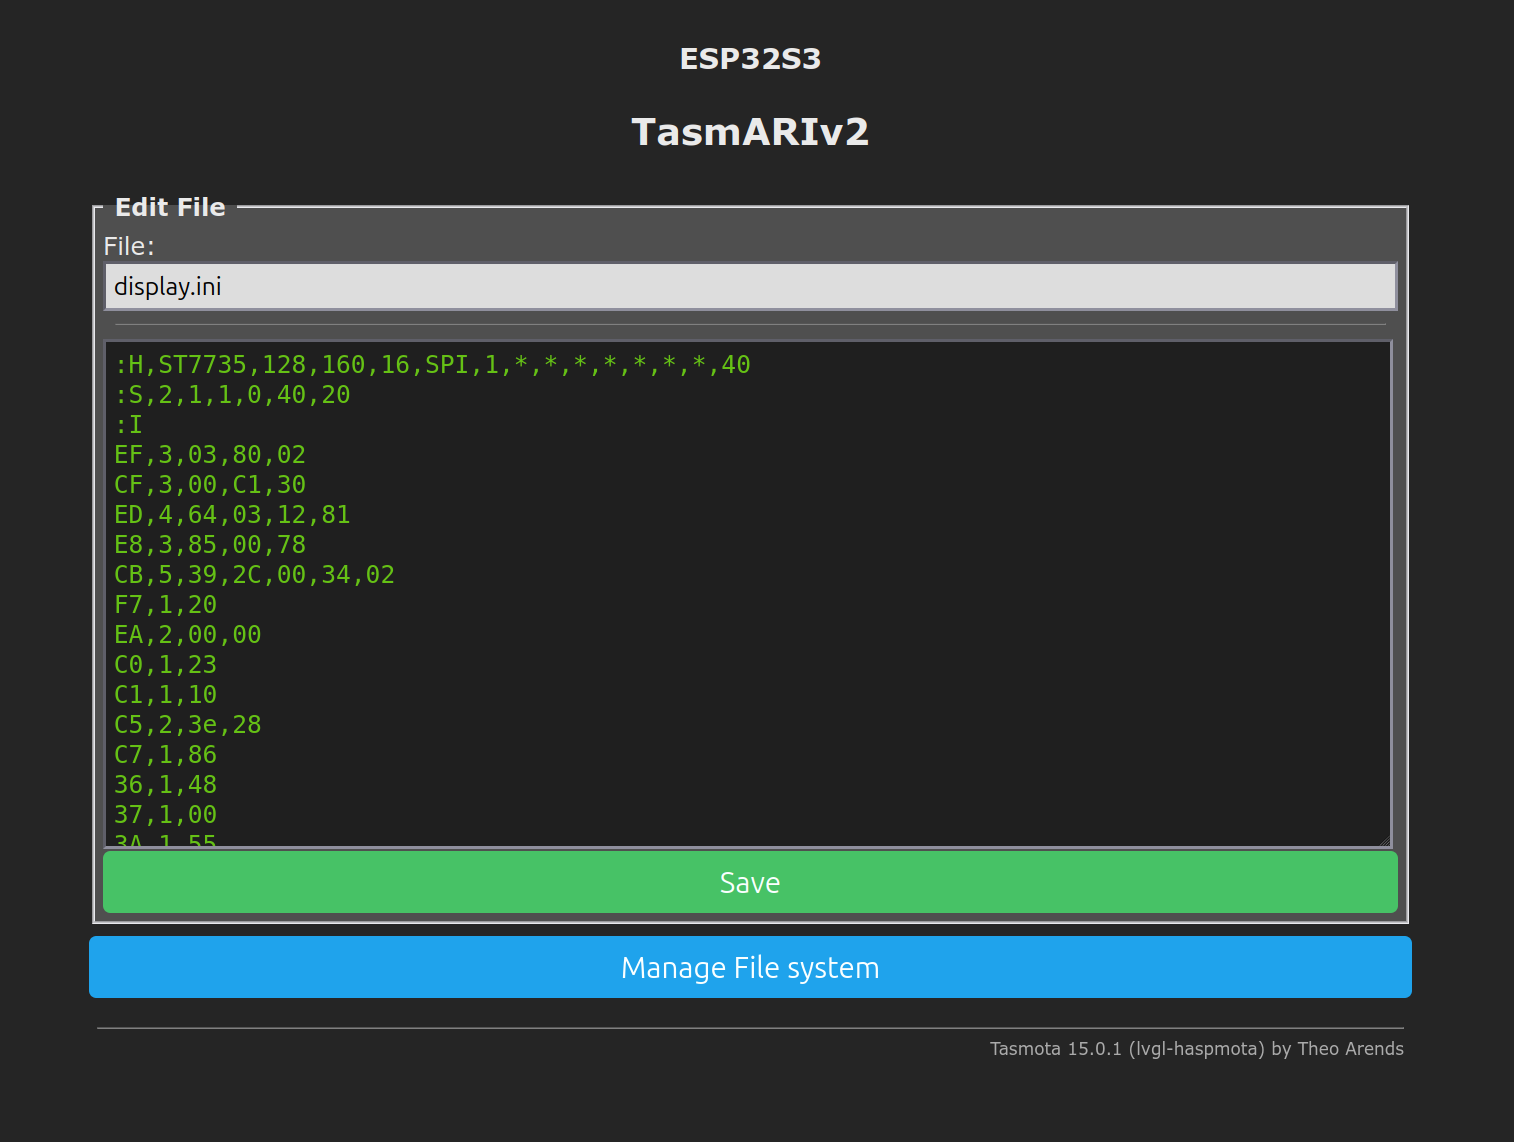Click the "F7,1,20" line
The height and width of the screenshot is (1142, 1514).
tap(165, 604)
